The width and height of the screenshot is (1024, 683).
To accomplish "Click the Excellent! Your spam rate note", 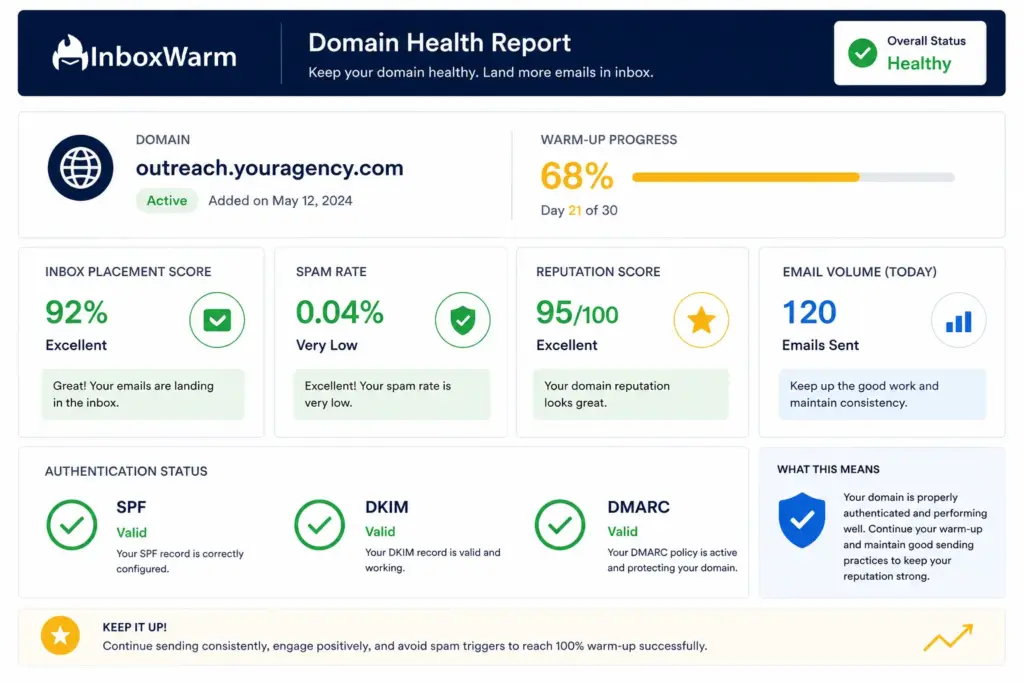I will (x=392, y=394).
